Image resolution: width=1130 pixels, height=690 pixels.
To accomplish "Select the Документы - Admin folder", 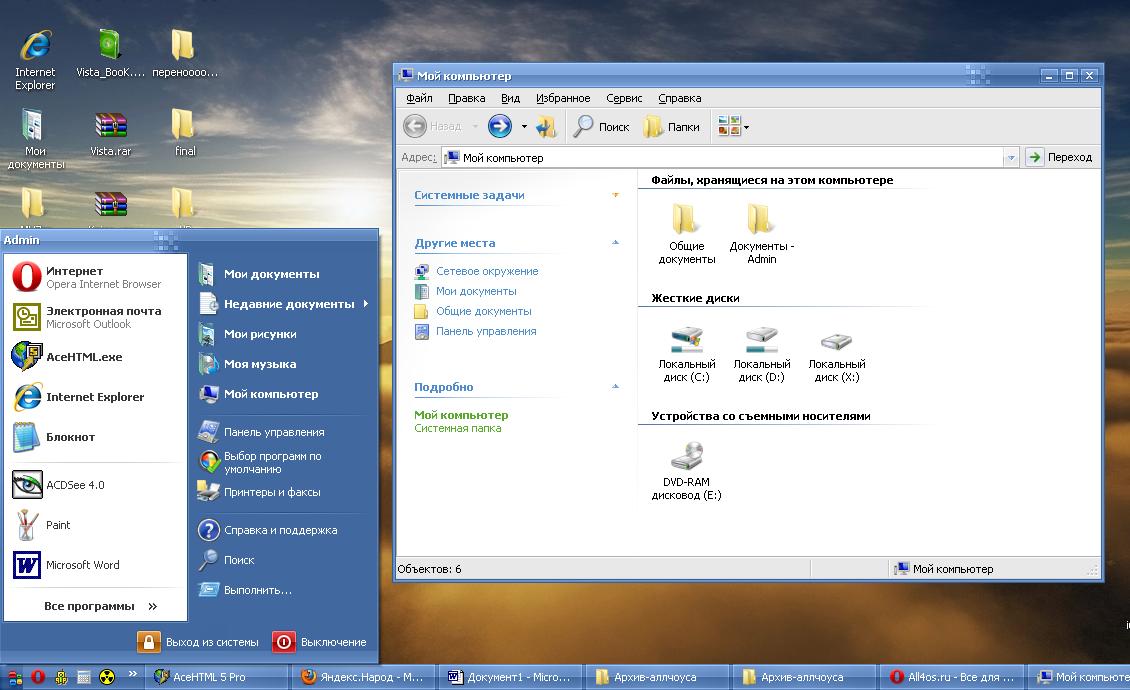I will point(761,234).
